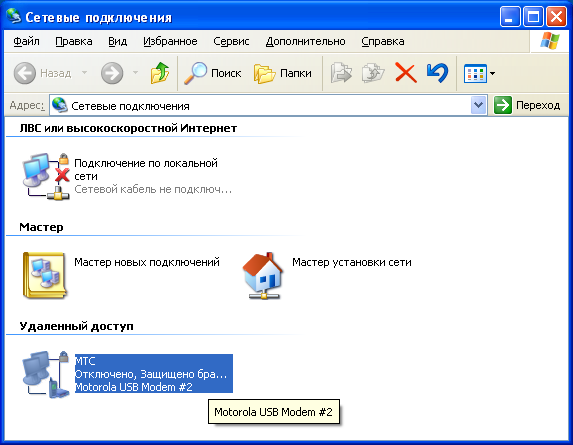Open the Файл menu

[x=26, y=41]
